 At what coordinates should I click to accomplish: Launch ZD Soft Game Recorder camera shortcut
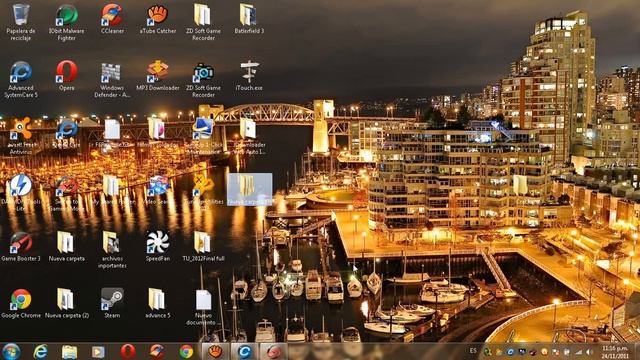(203, 79)
